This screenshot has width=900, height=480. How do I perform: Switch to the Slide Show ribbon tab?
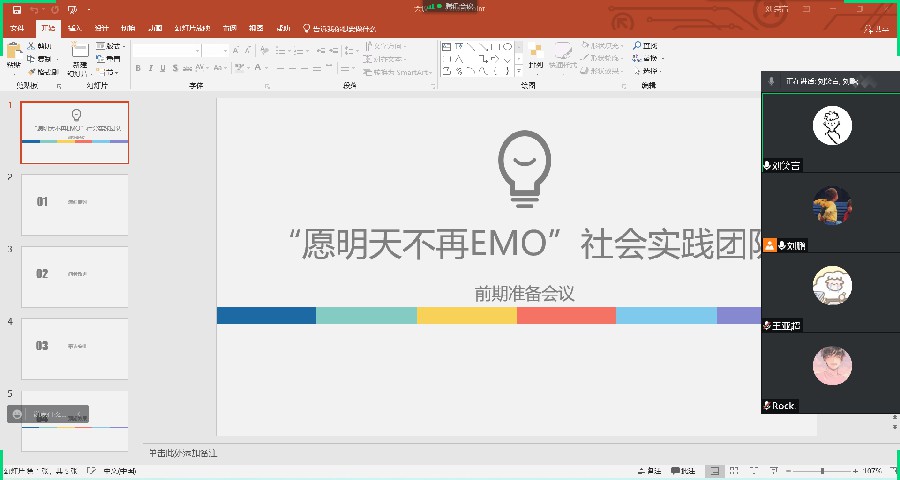[x=193, y=28]
